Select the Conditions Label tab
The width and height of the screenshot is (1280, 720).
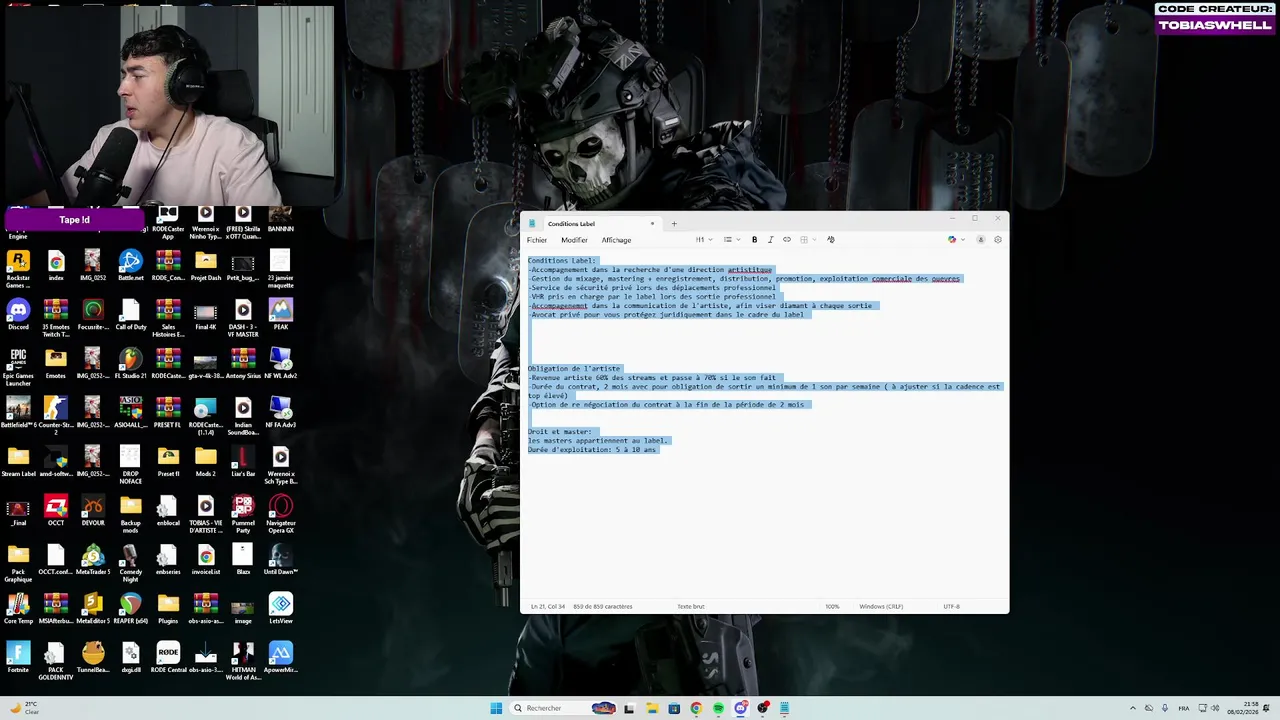[x=591, y=224]
